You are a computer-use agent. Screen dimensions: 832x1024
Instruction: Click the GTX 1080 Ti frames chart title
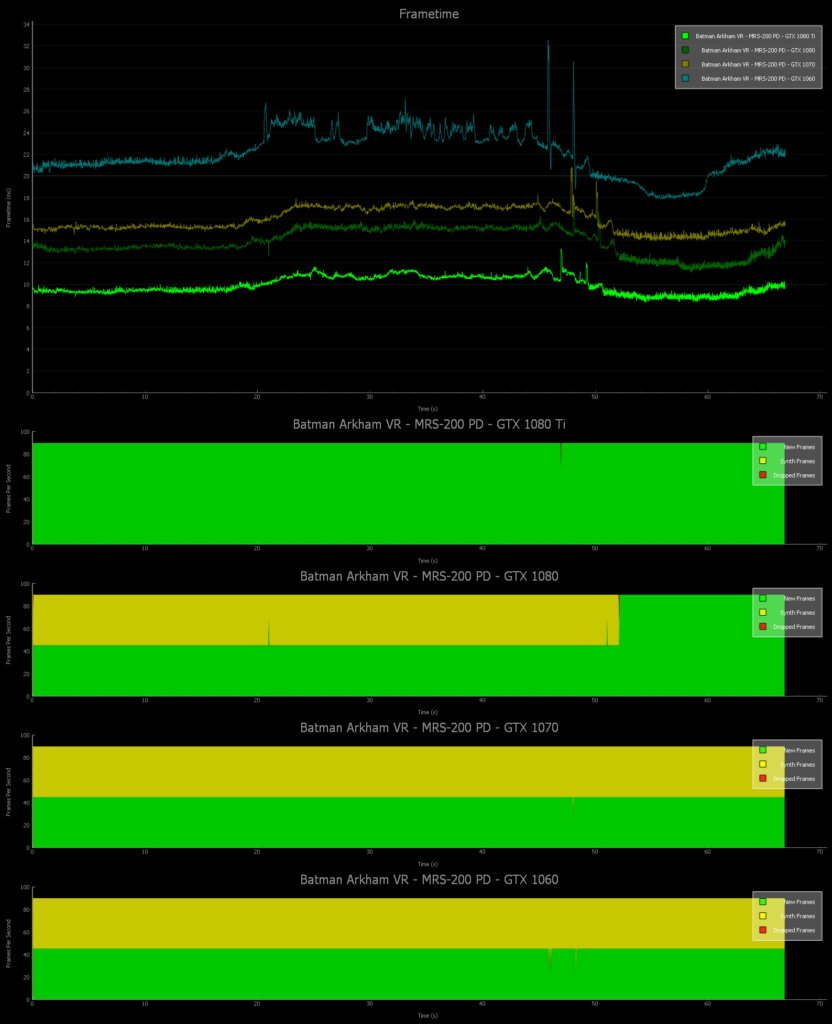click(x=429, y=424)
